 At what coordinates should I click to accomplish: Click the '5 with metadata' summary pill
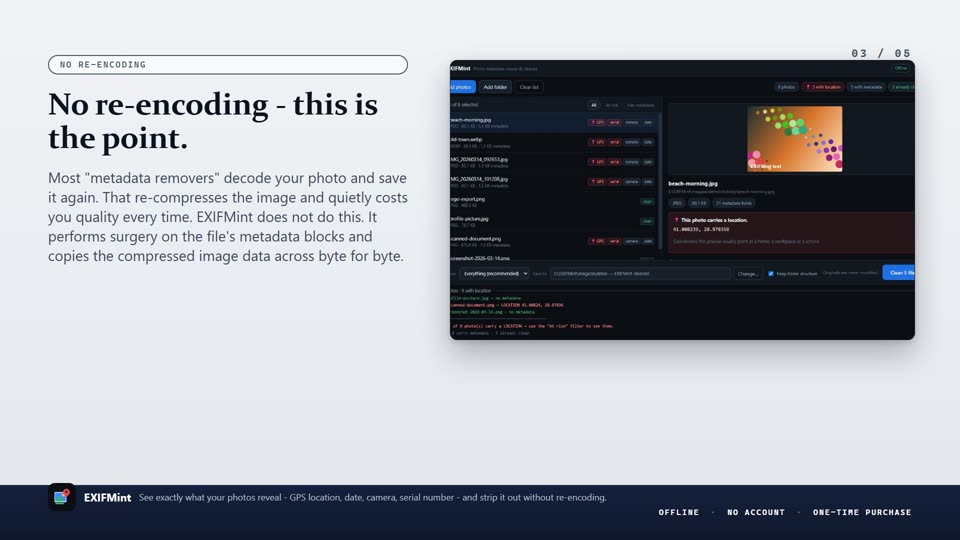click(x=866, y=87)
